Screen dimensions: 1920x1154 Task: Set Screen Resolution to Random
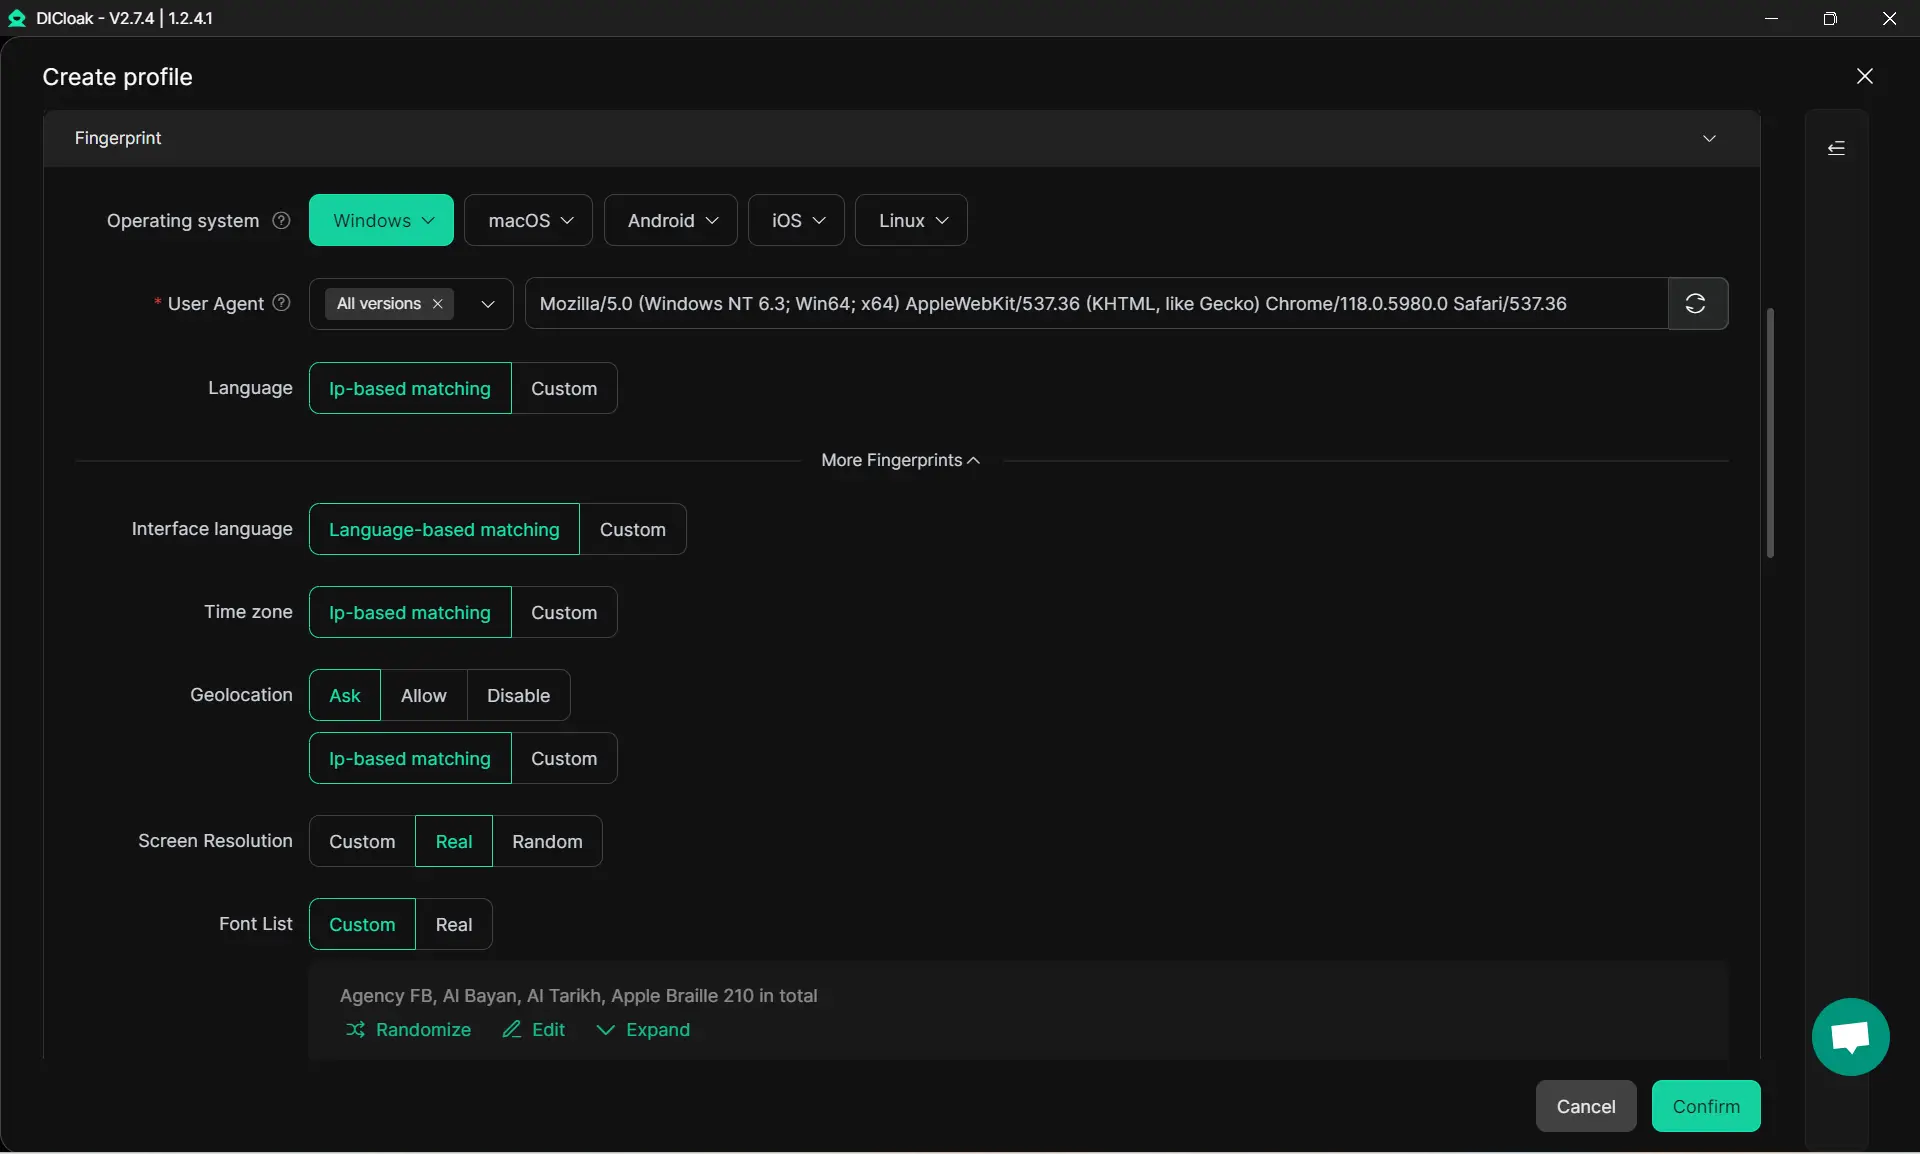coord(547,841)
